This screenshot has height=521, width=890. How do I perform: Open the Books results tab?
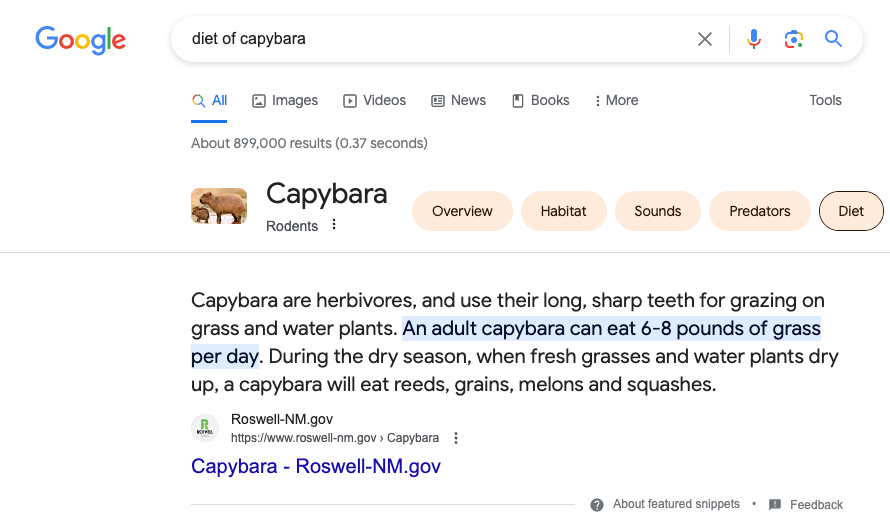[x=540, y=100]
